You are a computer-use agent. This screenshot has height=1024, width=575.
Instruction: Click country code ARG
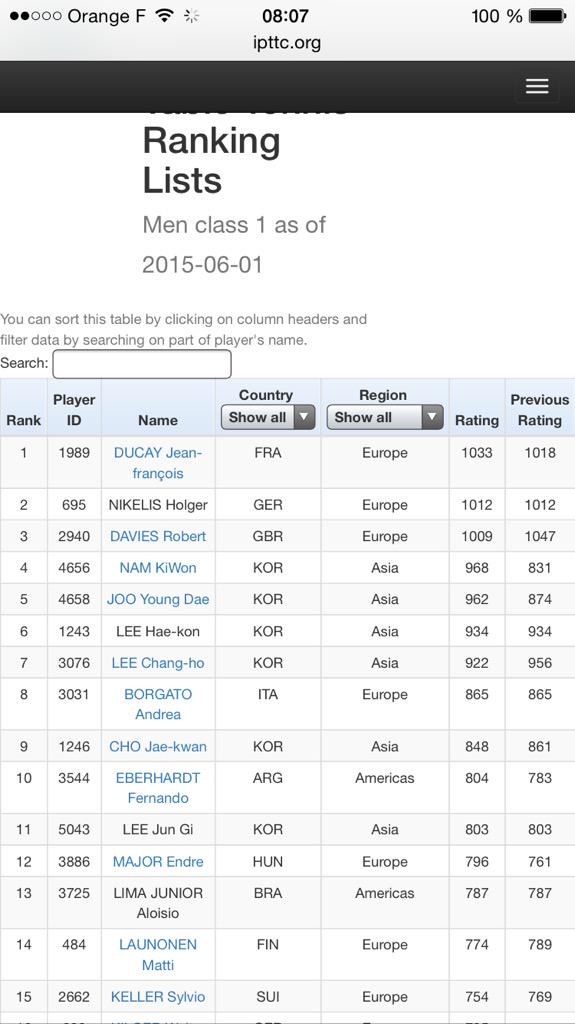click(268, 778)
